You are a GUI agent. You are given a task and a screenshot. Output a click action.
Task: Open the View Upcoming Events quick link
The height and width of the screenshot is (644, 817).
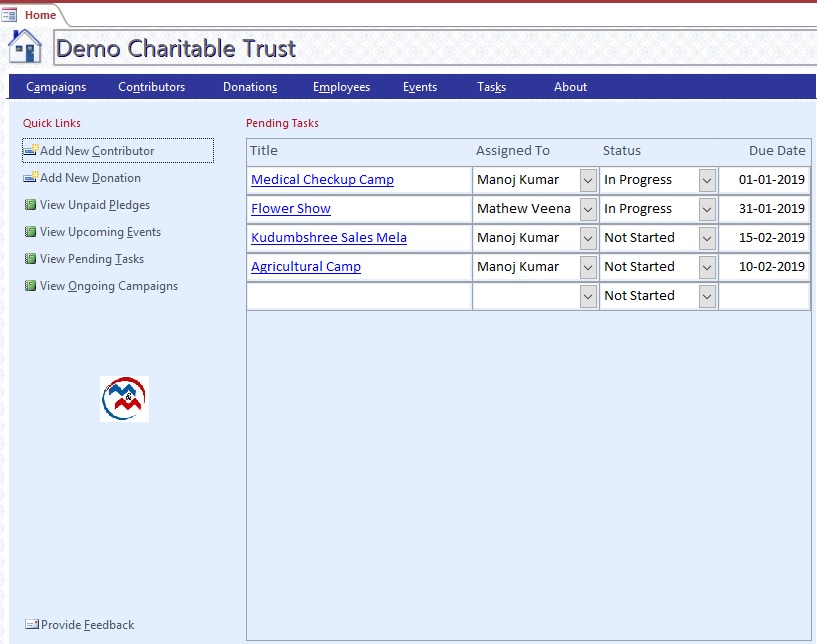(x=93, y=232)
